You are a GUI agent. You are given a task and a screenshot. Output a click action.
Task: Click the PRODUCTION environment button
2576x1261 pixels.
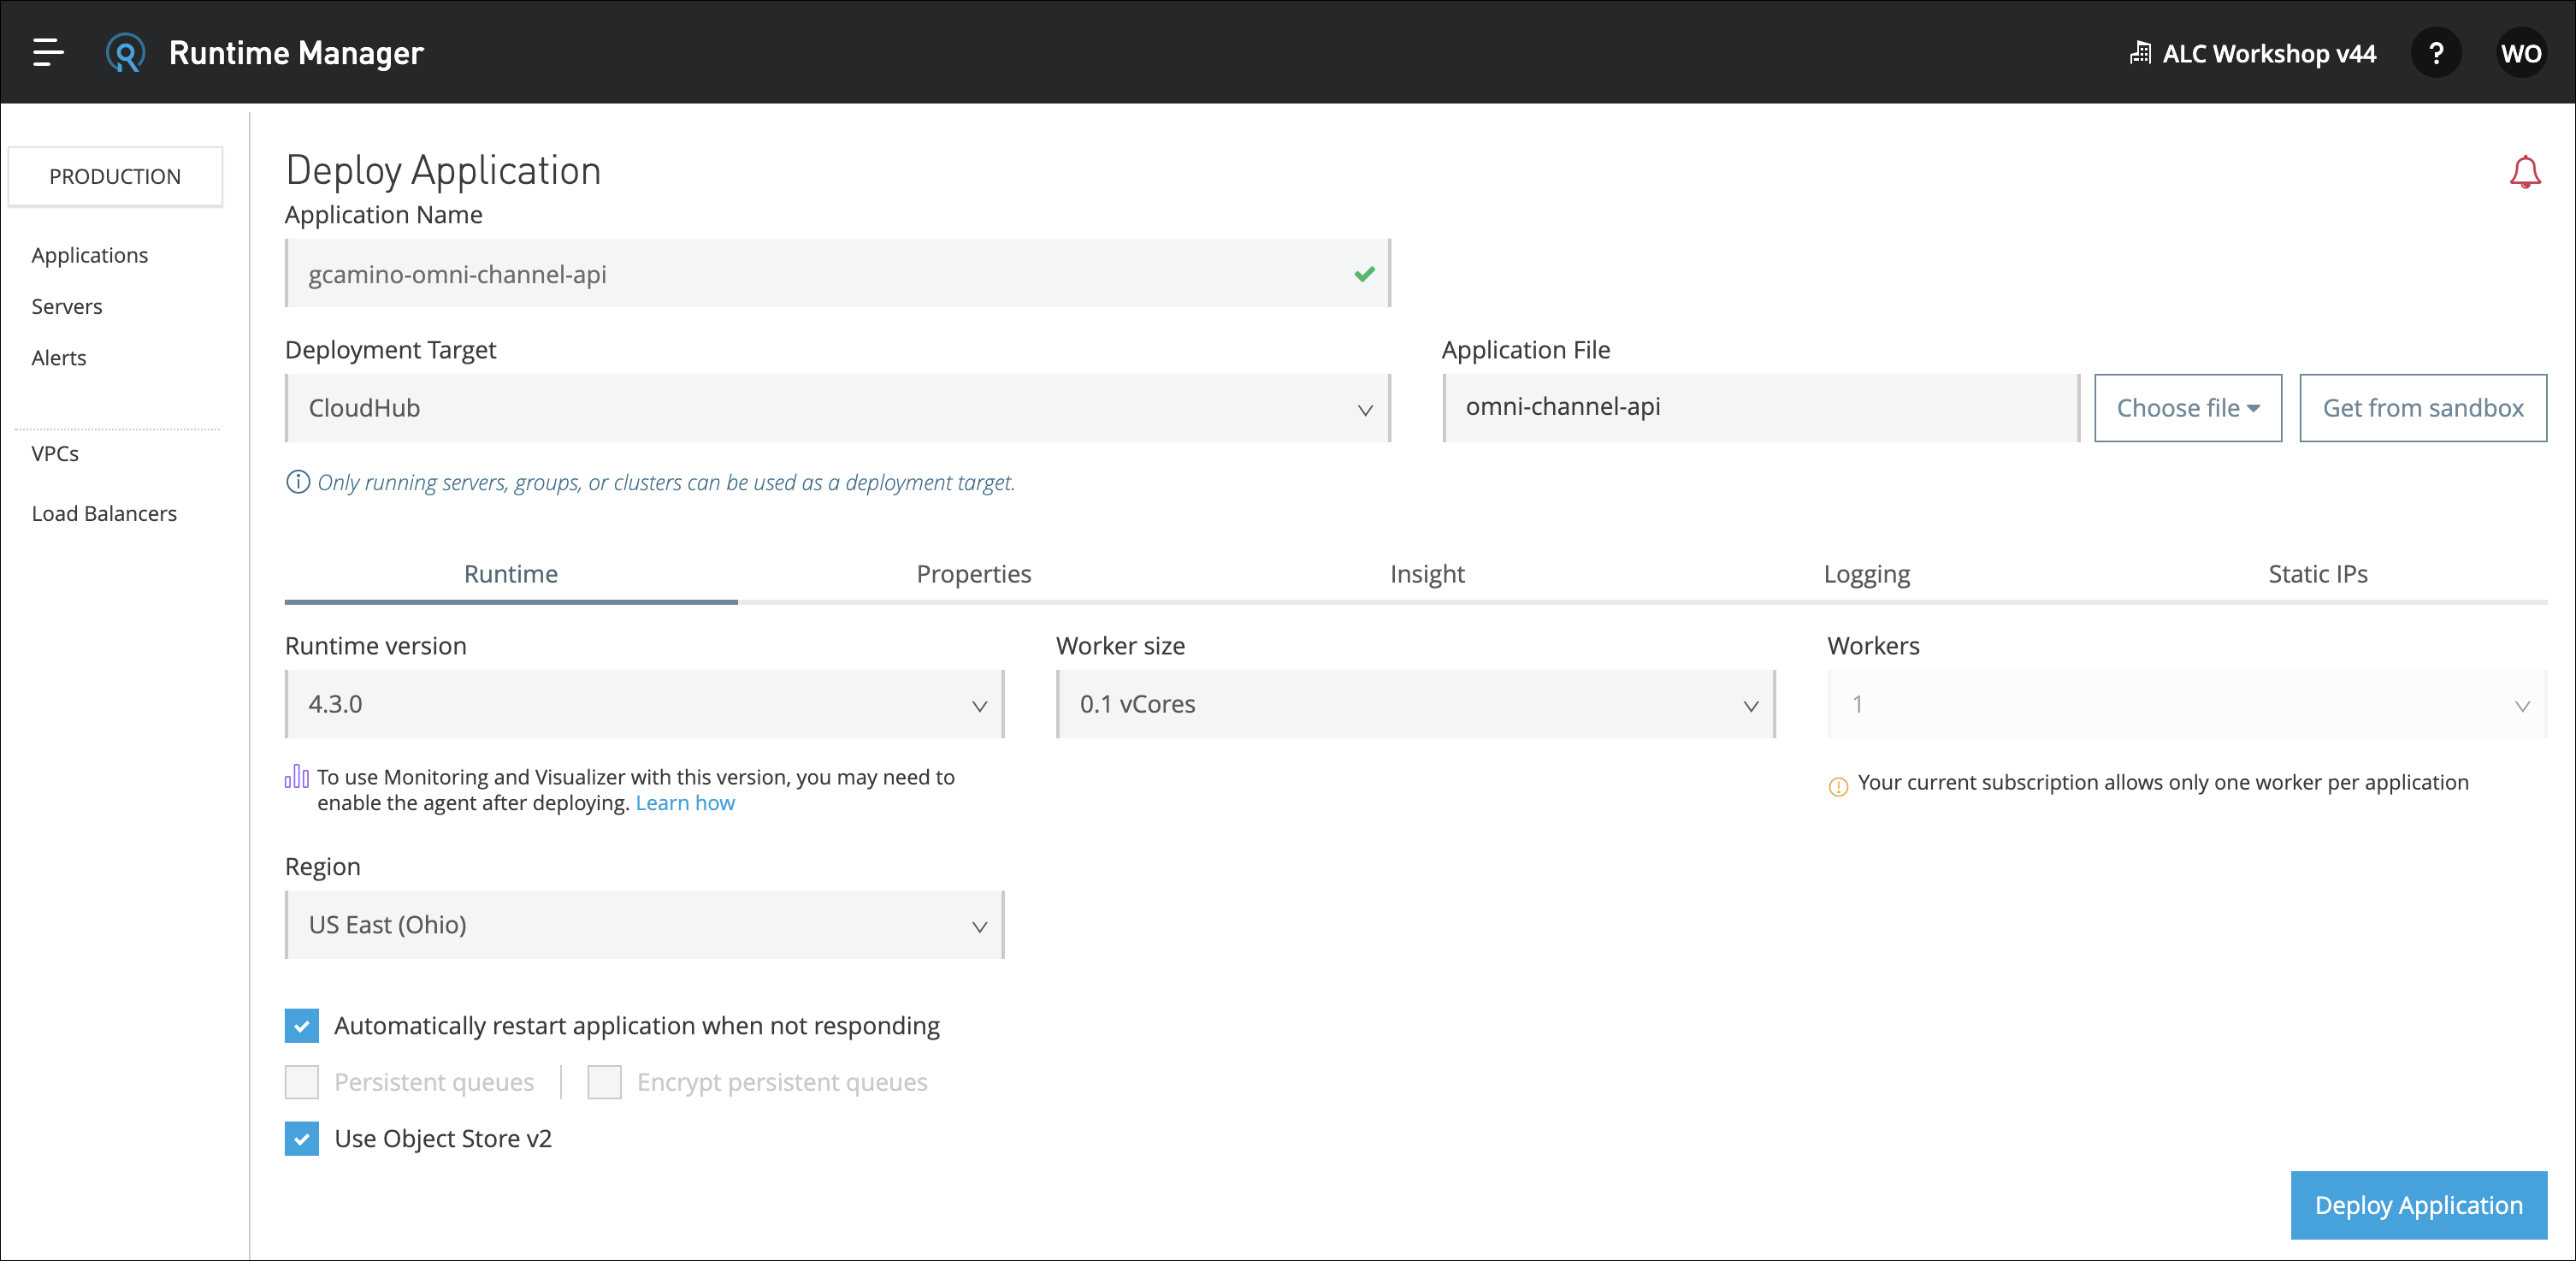[x=115, y=176]
